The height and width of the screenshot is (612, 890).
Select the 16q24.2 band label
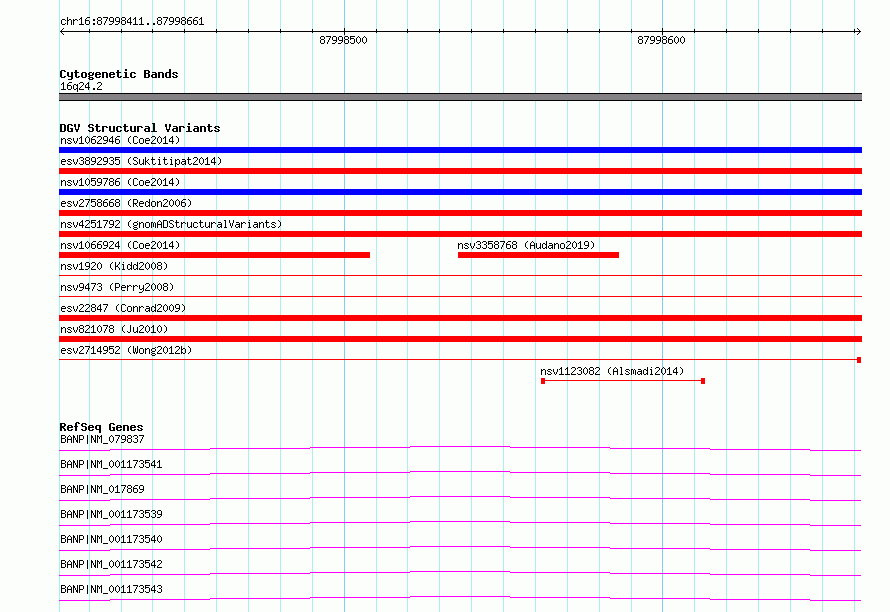[x=81, y=86]
